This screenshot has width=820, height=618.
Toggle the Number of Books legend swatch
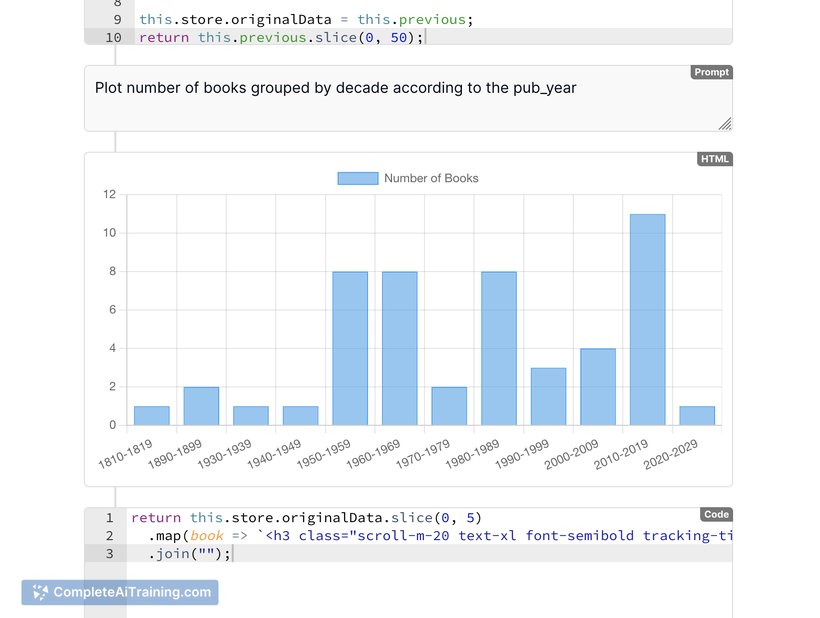tap(358, 178)
